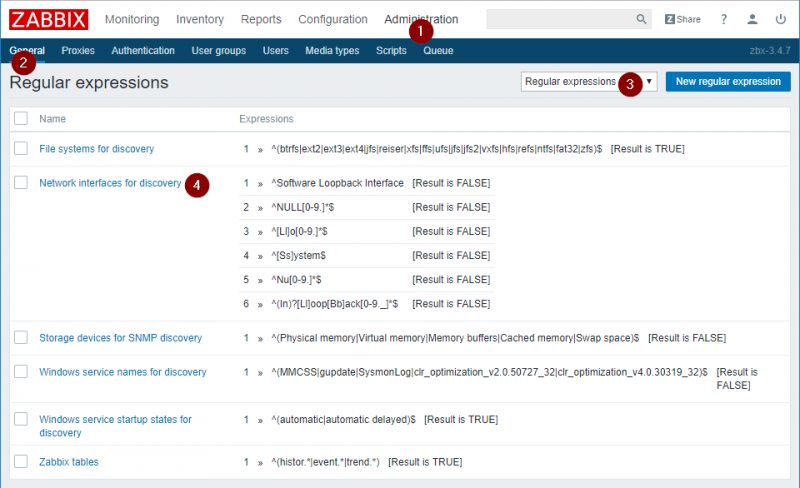This screenshot has width=800, height=488.
Task: Click the Name column header
Action: pyautogui.click(x=53, y=118)
